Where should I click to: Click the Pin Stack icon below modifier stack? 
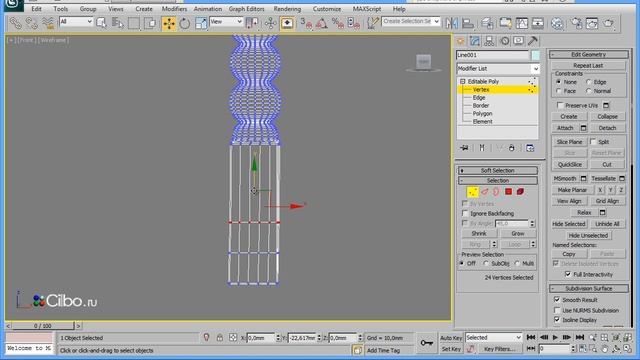click(464, 148)
